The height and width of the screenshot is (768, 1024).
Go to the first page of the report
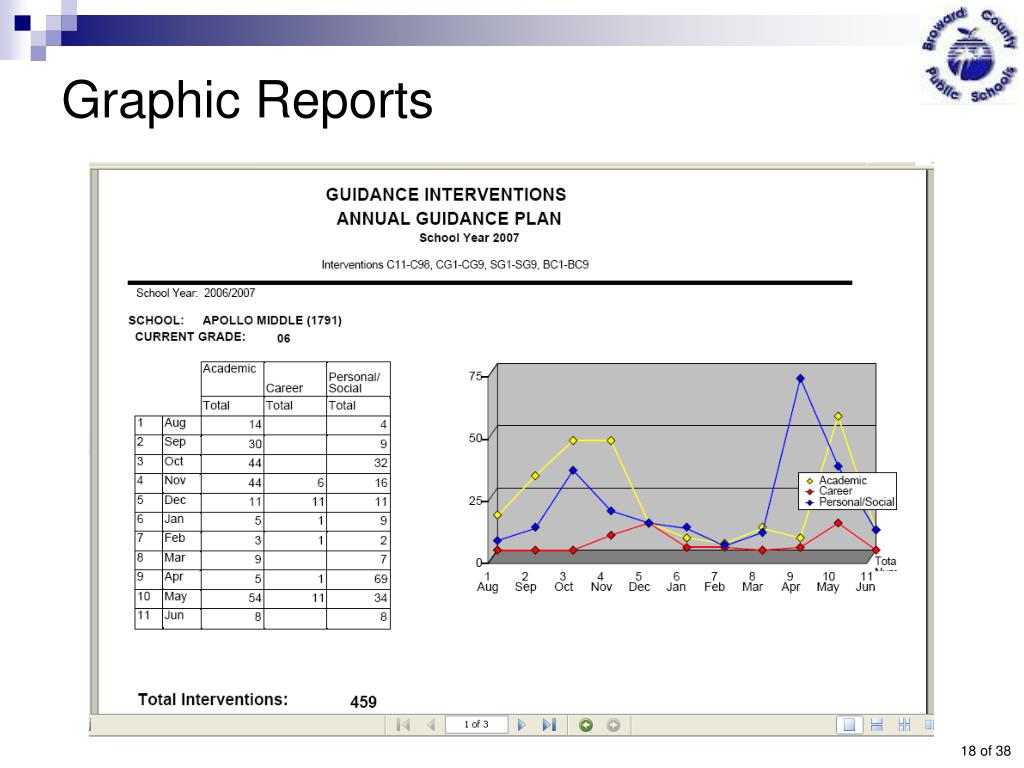click(x=403, y=724)
